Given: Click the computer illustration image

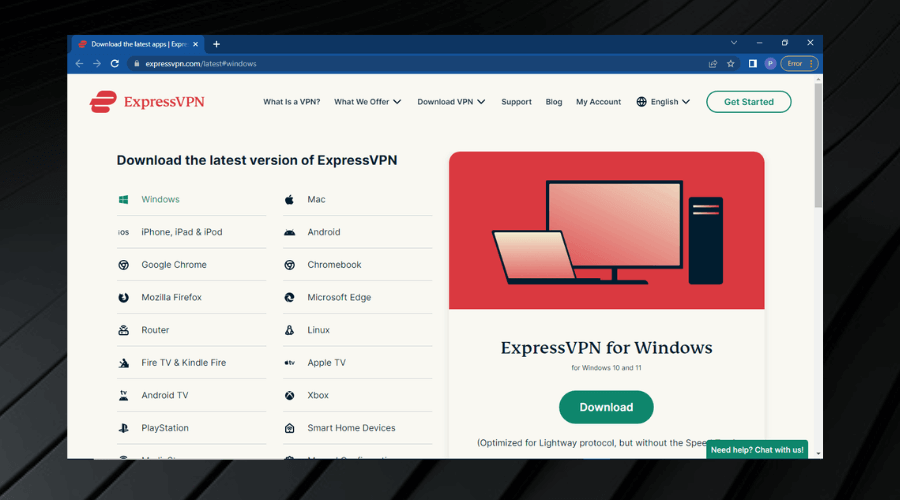Looking at the screenshot, I should (x=607, y=231).
